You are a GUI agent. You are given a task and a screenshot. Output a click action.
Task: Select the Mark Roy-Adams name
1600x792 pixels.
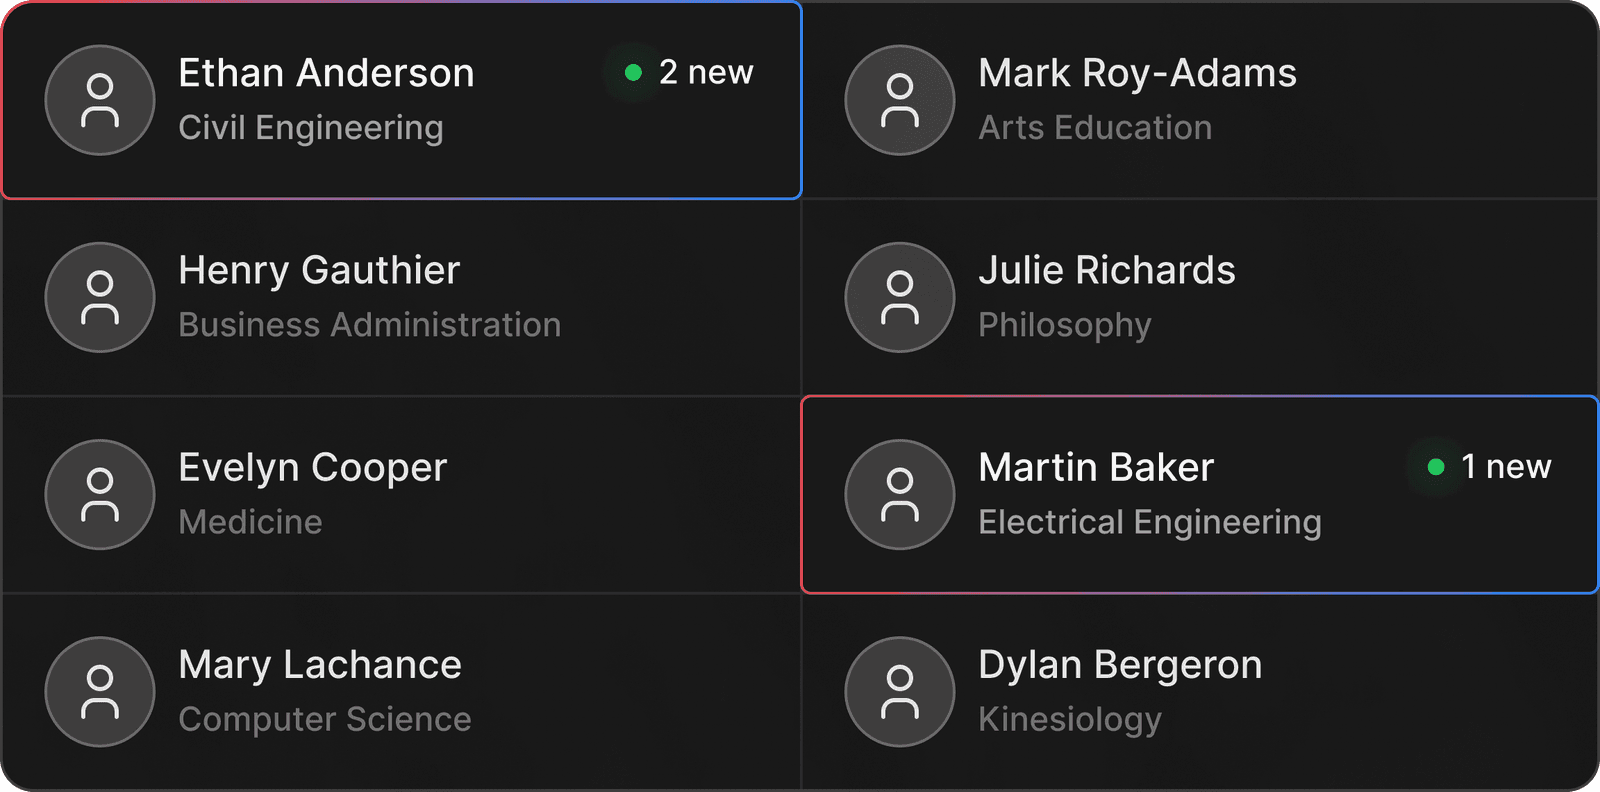(1137, 73)
